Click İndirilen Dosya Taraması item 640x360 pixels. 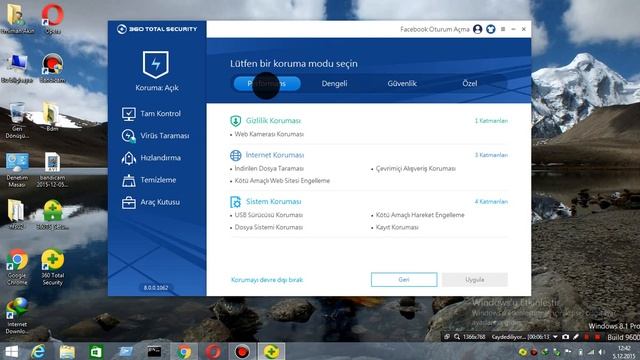pos(269,169)
